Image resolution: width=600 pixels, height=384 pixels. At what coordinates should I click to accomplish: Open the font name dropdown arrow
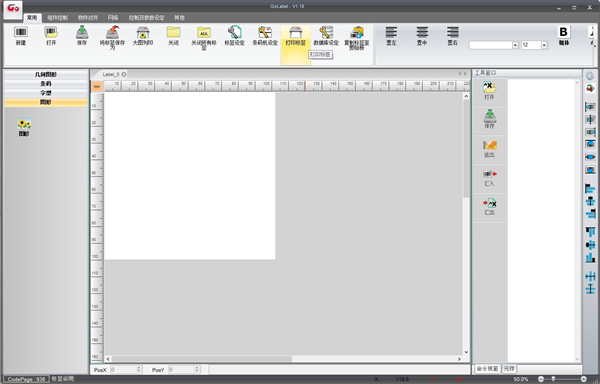coord(515,45)
